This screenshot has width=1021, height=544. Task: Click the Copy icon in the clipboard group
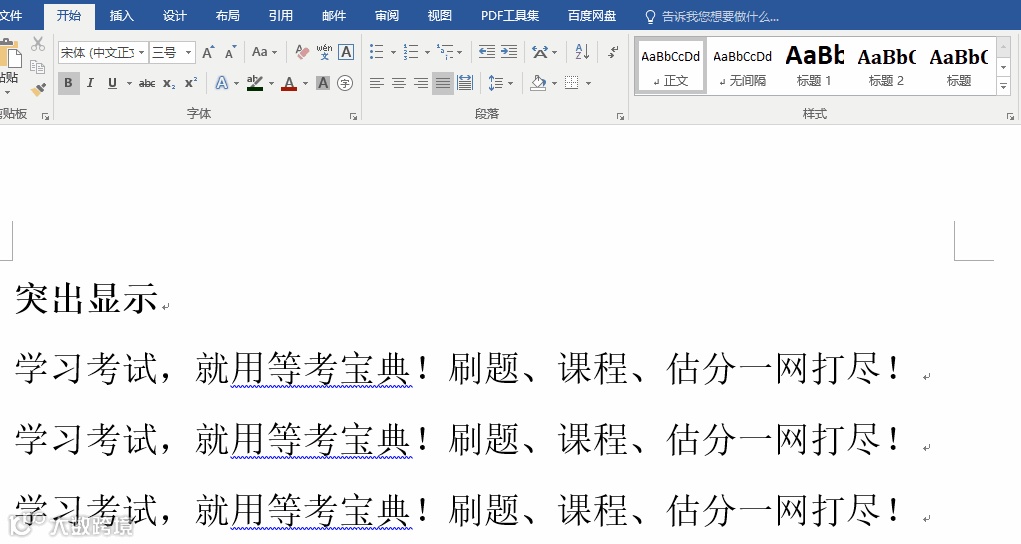pyautogui.click(x=38, y=66)
